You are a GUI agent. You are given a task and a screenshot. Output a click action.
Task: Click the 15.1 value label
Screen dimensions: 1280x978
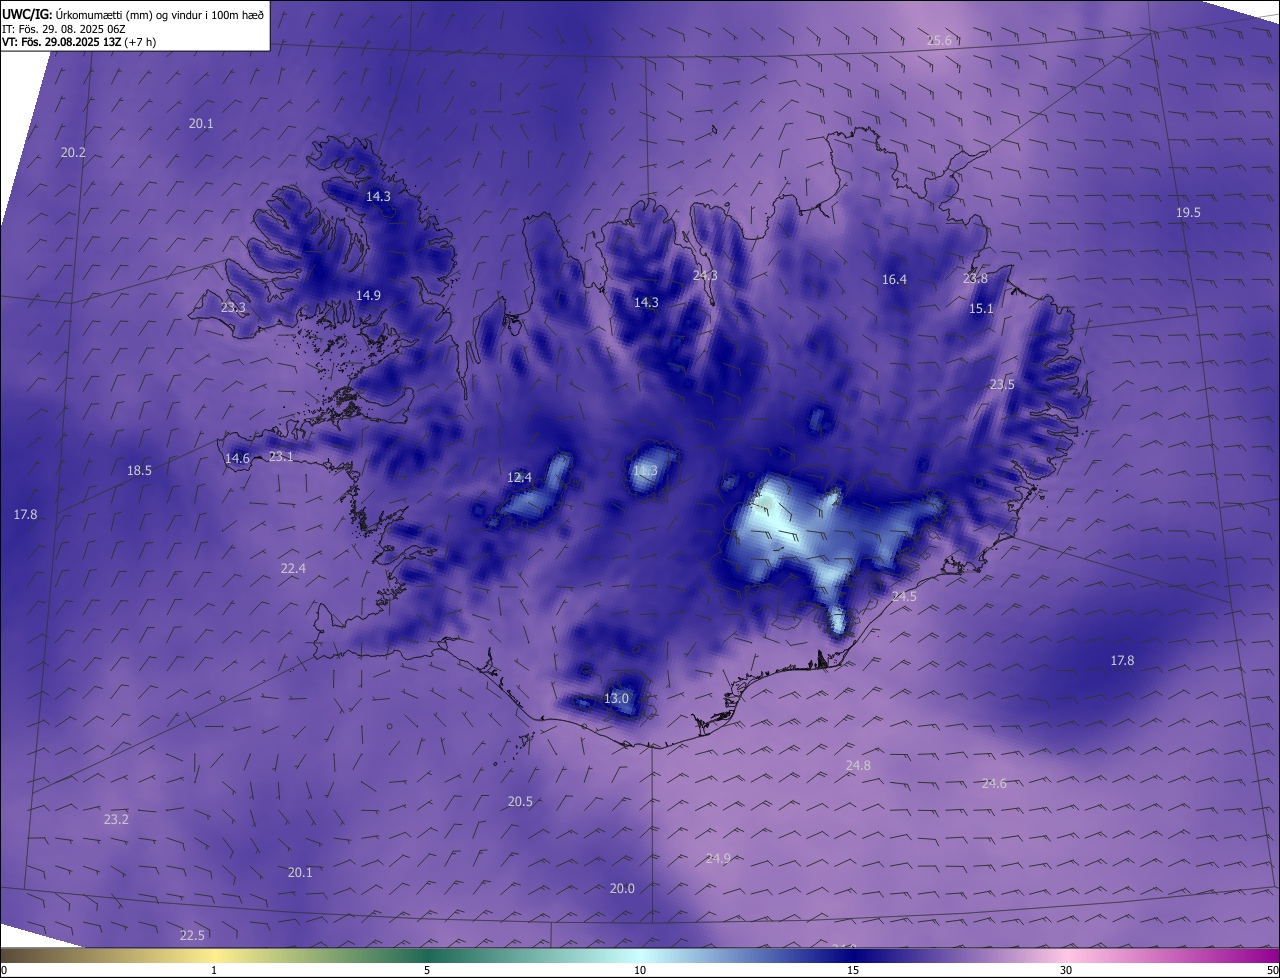[981, 308]
